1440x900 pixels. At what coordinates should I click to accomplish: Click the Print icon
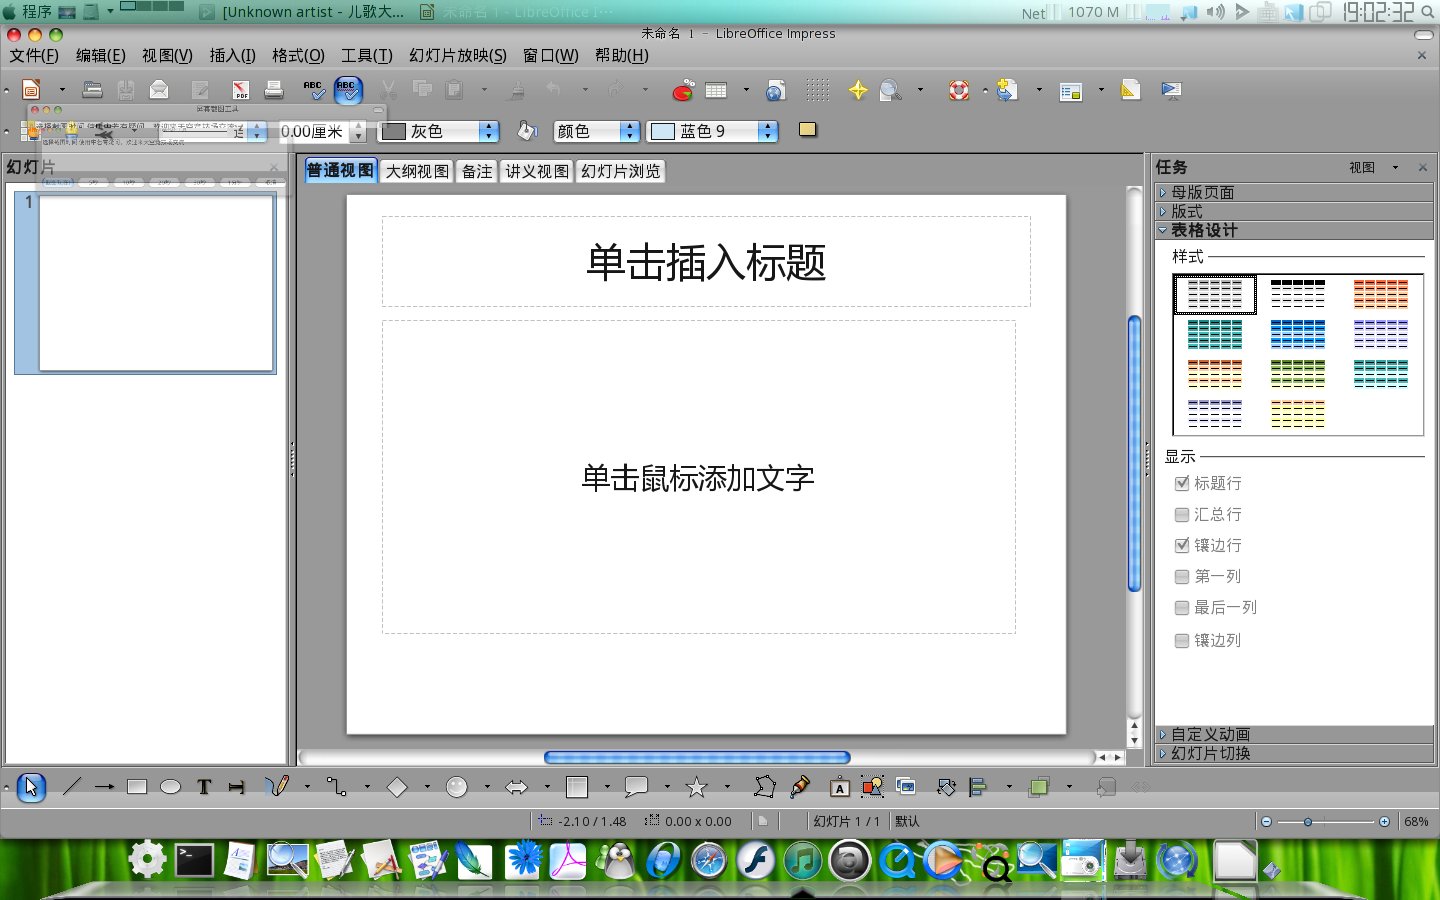(274, 90)
